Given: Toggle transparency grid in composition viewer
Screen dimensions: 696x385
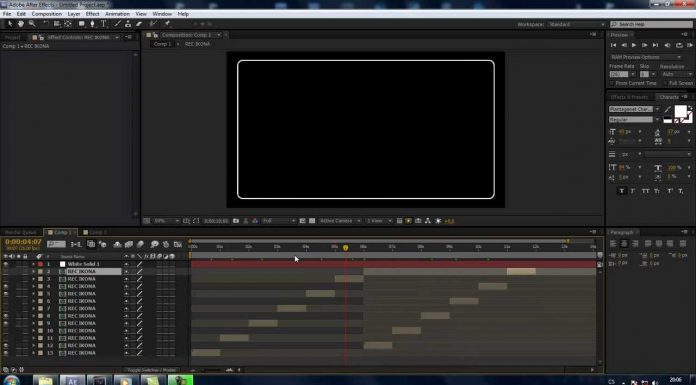Looking at the screenshot, I should [312, 221].
